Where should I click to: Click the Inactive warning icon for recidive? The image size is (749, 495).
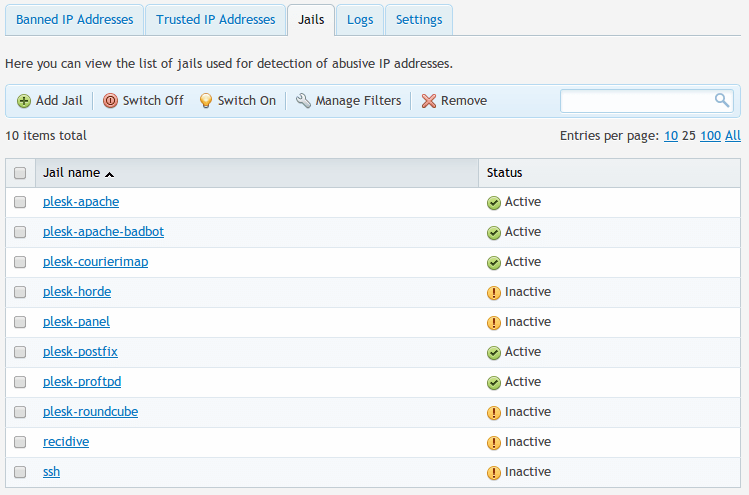(493, 443)
